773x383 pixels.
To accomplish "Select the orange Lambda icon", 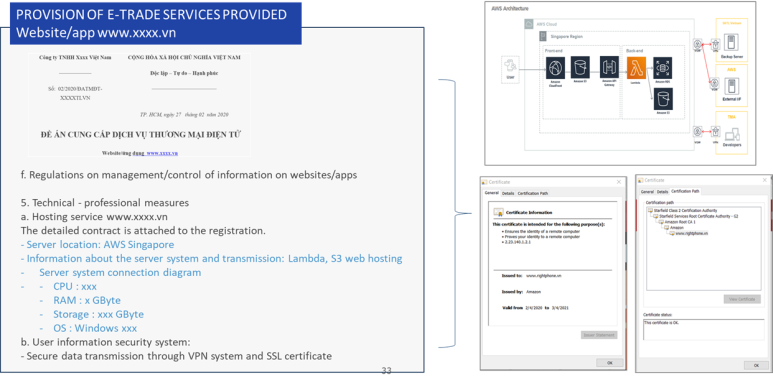I will click(636, 68).
